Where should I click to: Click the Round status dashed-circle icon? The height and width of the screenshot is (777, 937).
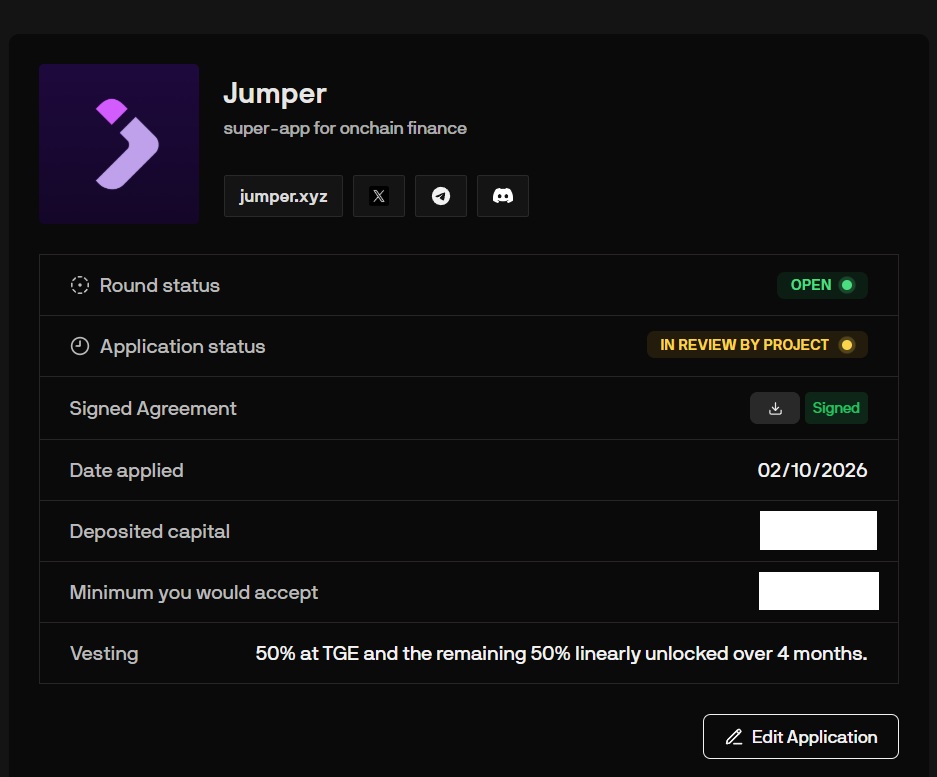tap(79, 285)
